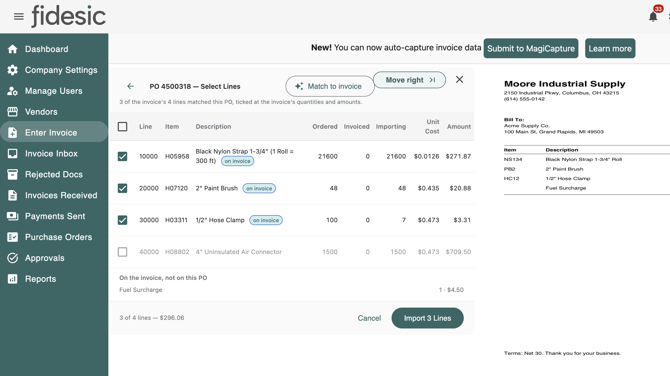Click the Dashboard home icon
This screenshot has width=670, height=376.
(x=12, y=49)
